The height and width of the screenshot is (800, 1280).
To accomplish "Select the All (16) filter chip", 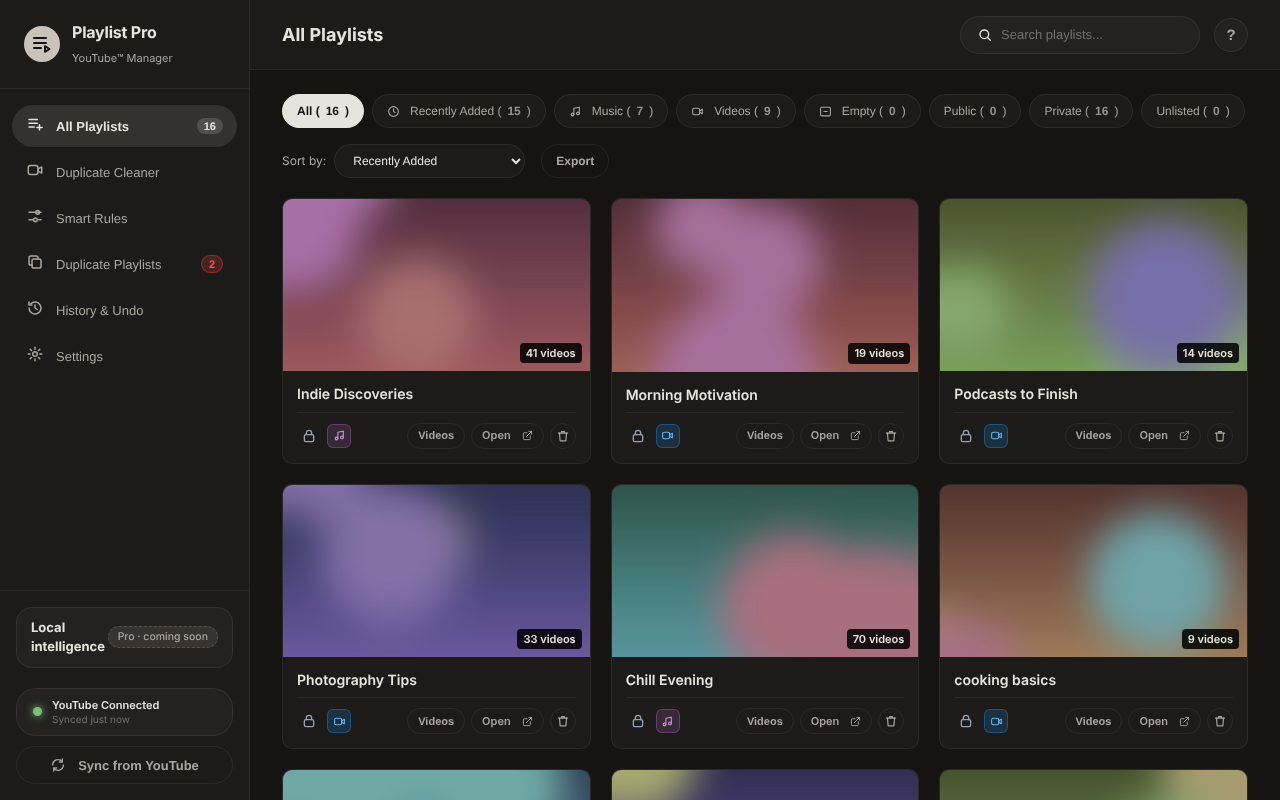I will coord(323,111).
